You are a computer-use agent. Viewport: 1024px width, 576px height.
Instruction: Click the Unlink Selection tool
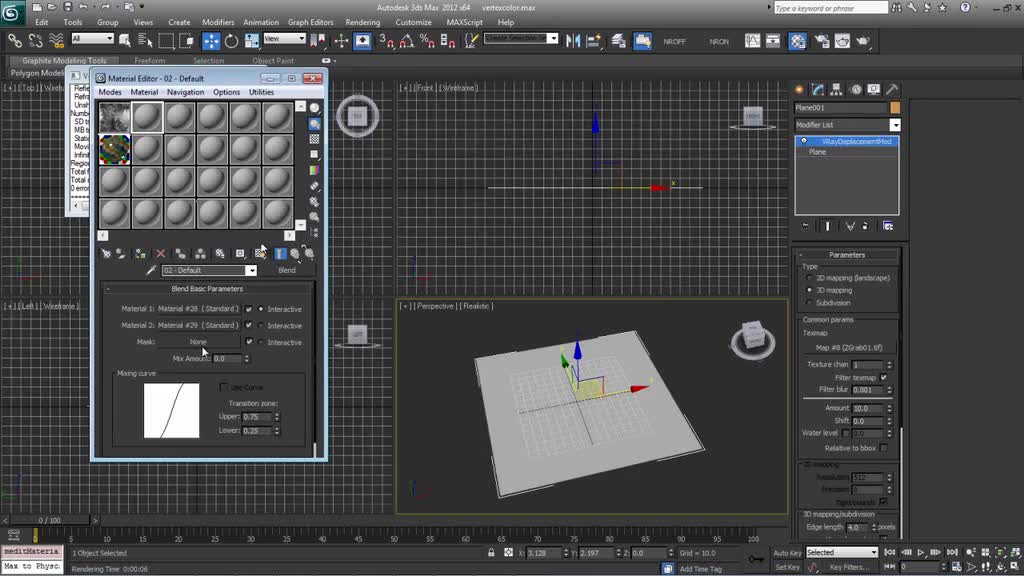[35, 41]
